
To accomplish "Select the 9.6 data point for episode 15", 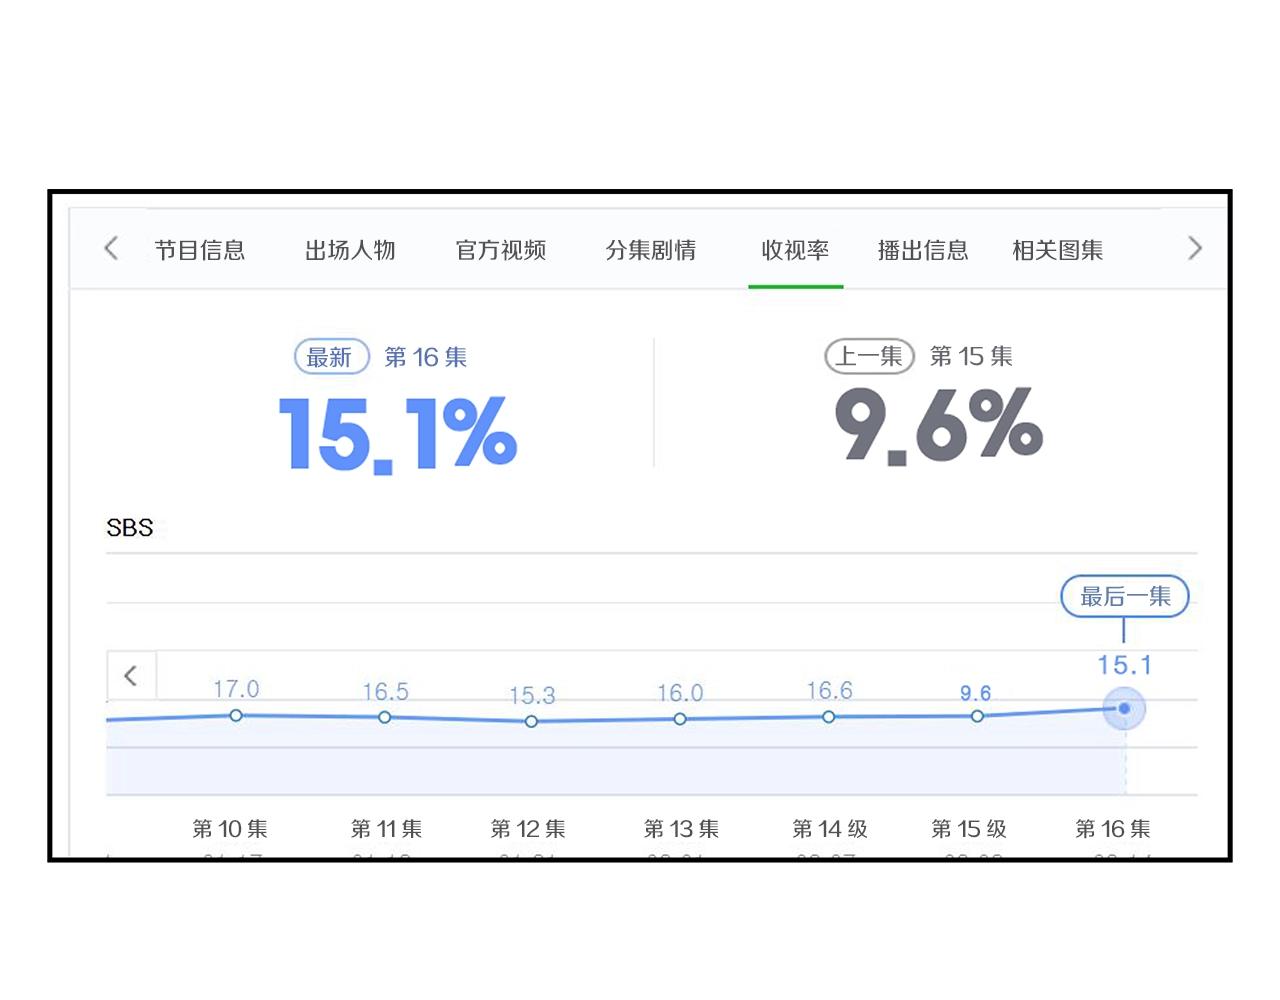I will point(977,716).
